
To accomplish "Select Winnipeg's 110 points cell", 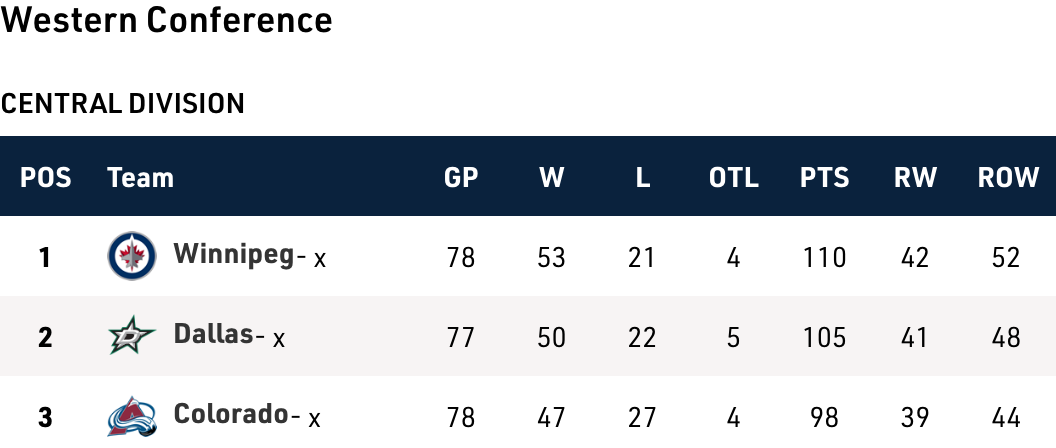I will coord(825,257).
